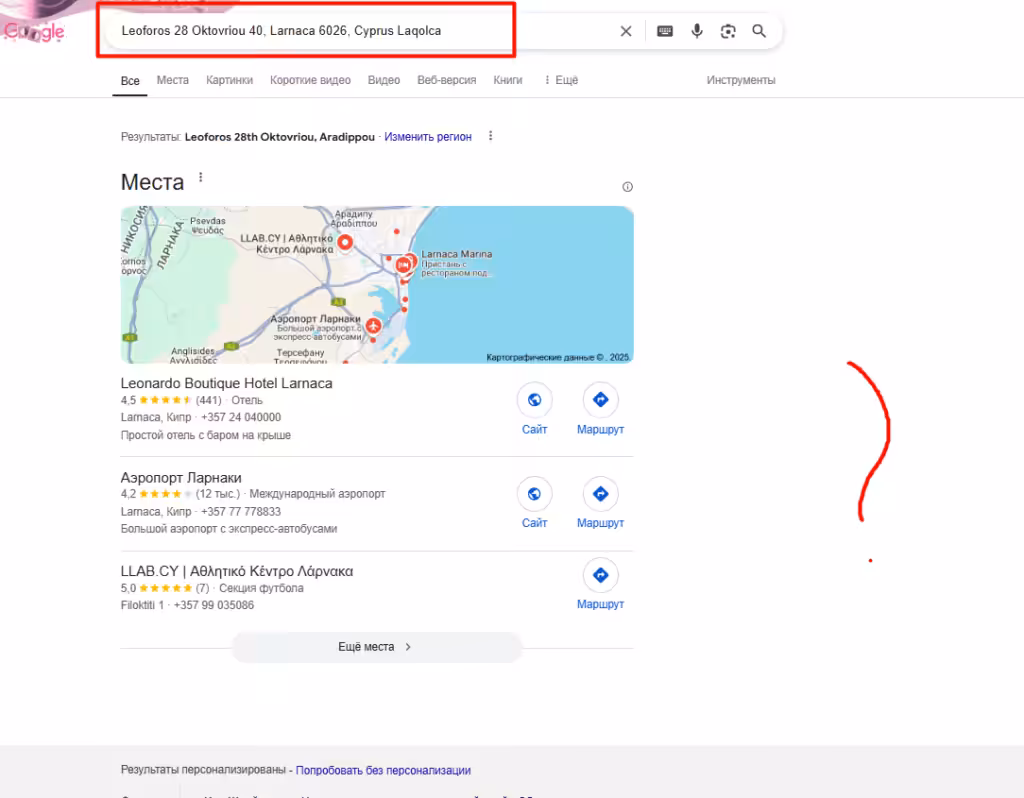
Task: Switch to the Места tab
Action: (x=172, y=80)
